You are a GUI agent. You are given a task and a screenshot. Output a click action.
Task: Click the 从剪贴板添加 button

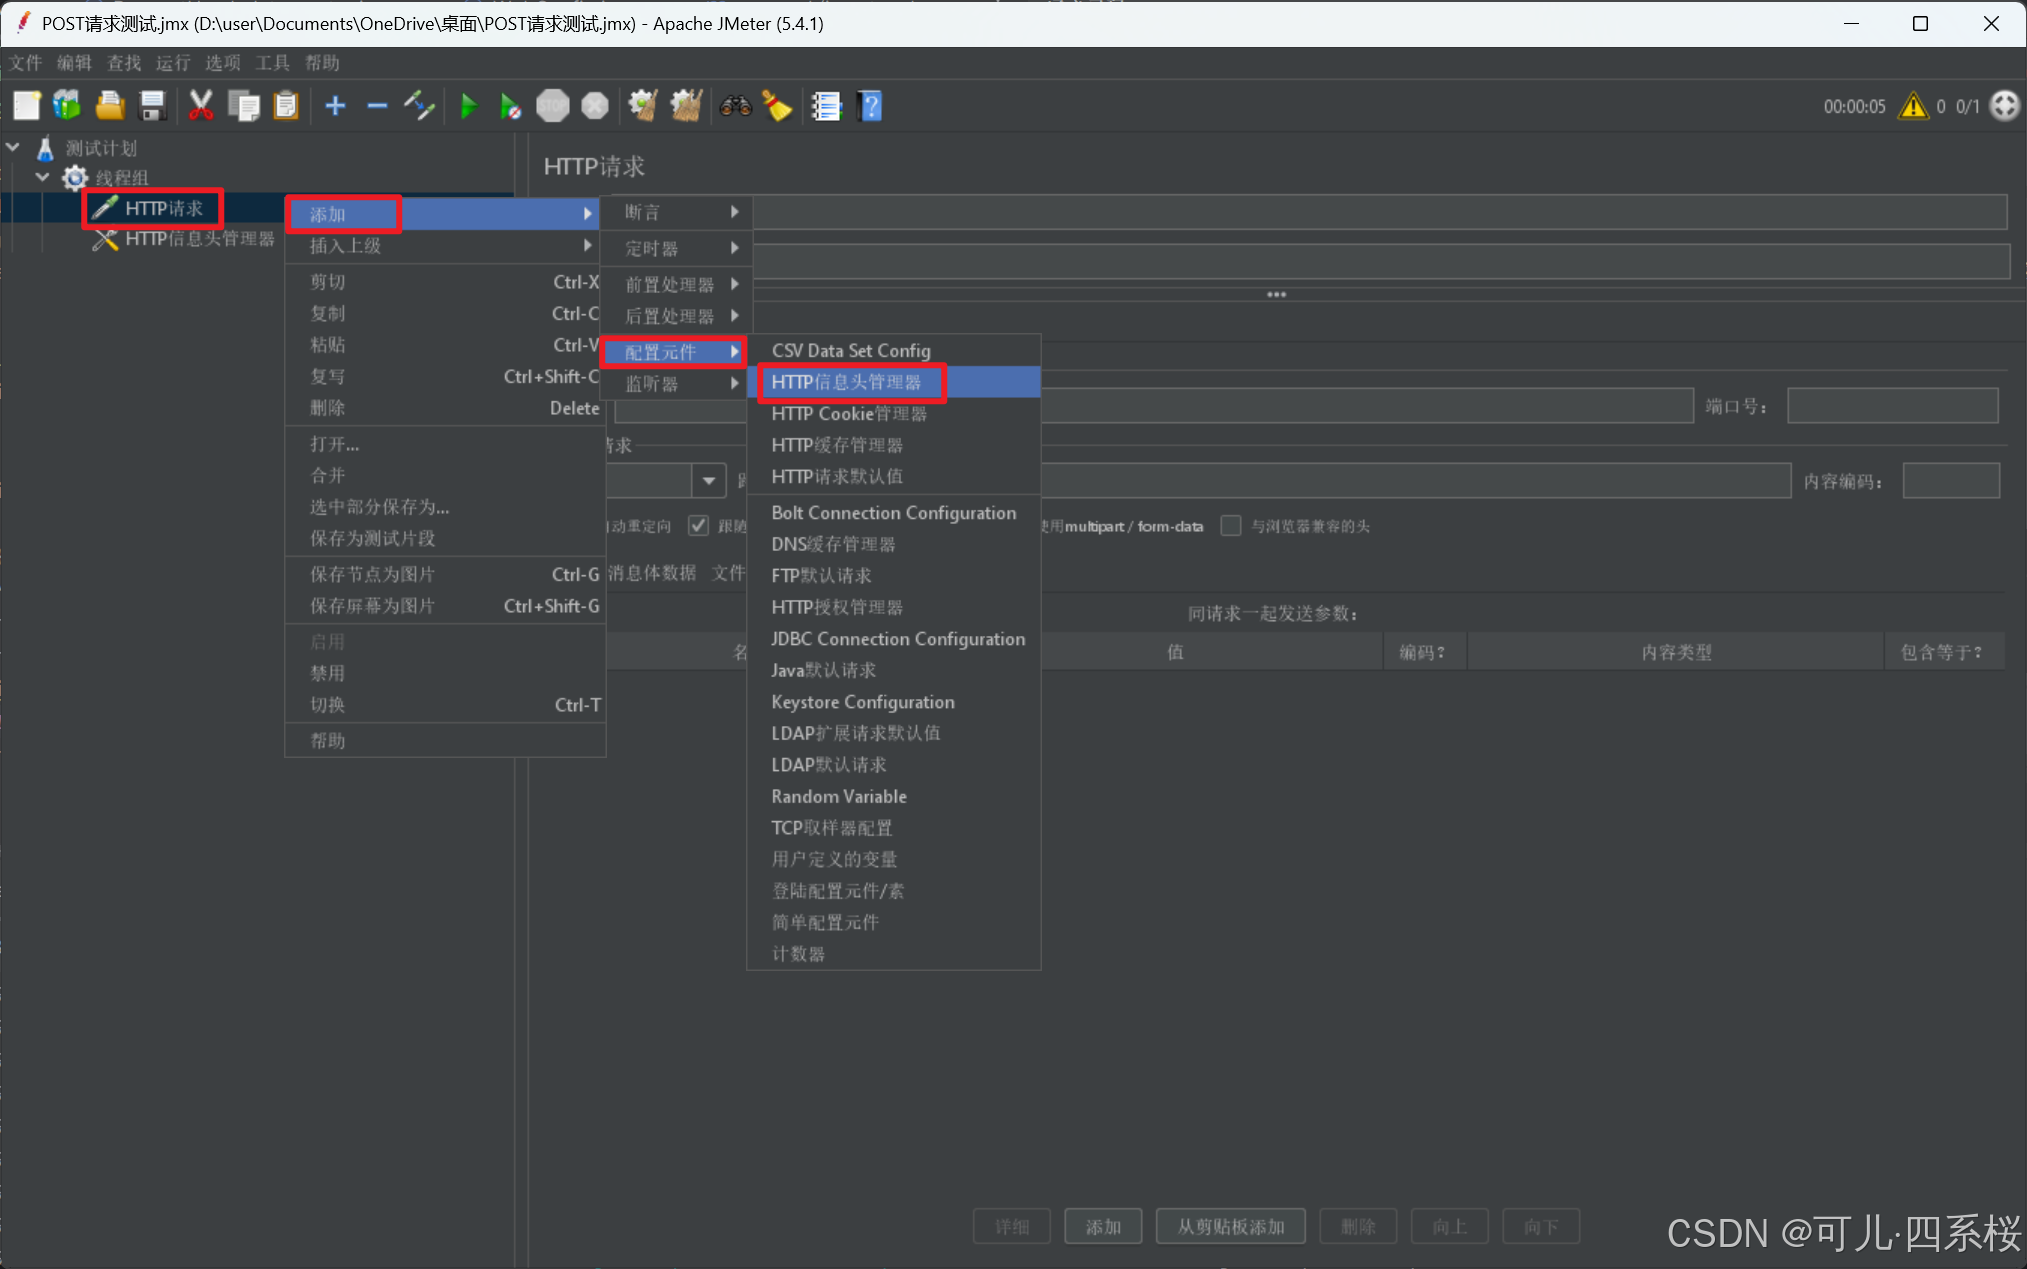click(x=1230, y=1226)
